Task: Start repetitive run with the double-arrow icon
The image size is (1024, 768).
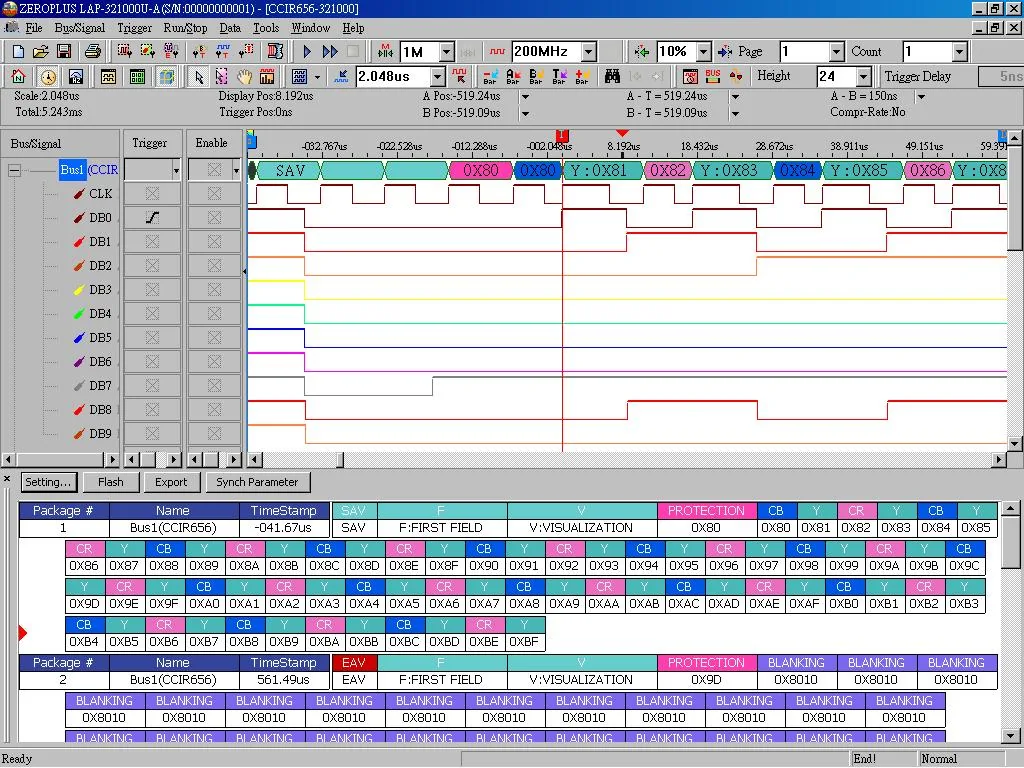Action: tap(330, 52)
